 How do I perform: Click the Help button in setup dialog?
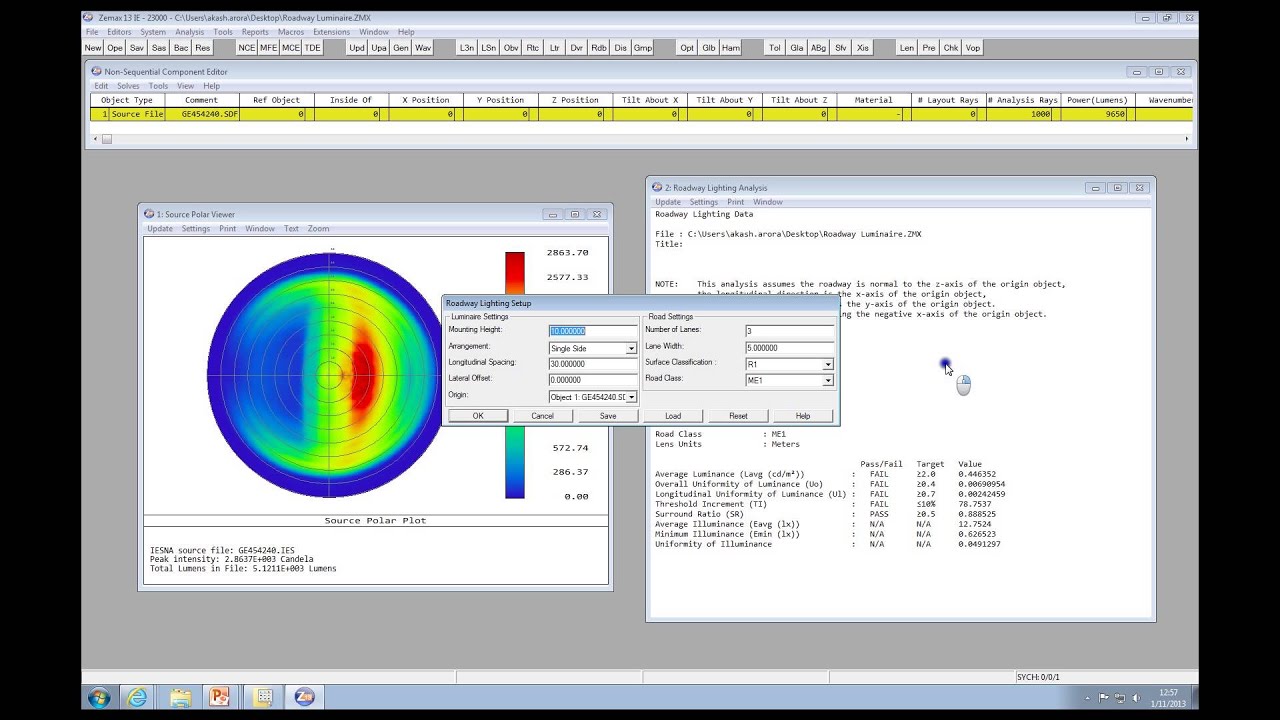tap(803, 416)
